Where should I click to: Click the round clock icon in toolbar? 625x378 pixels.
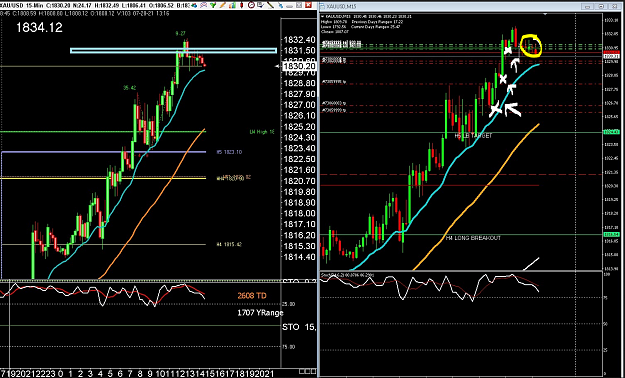(x=251, y=5)
